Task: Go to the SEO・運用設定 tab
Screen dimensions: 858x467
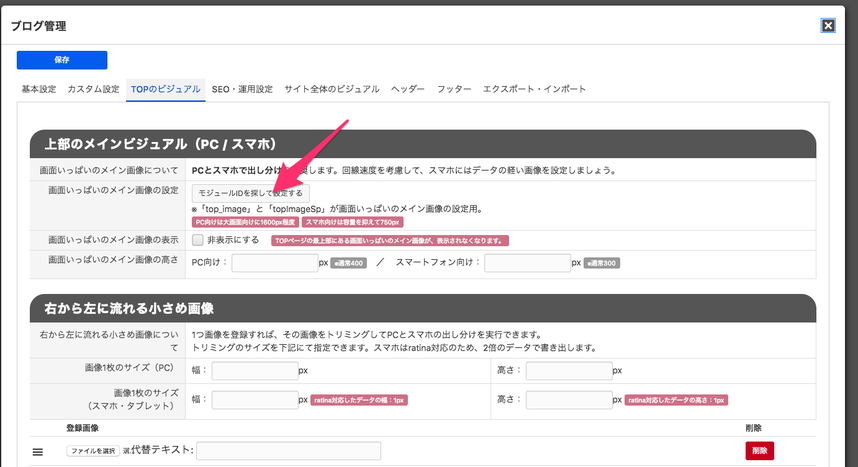Action: [x=242, y=89]
